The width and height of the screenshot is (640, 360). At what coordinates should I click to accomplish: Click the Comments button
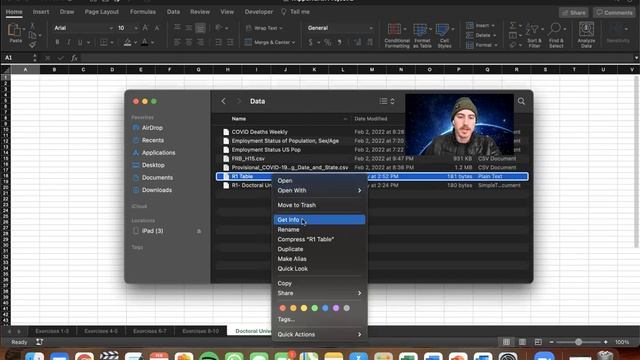click(614, 13)
